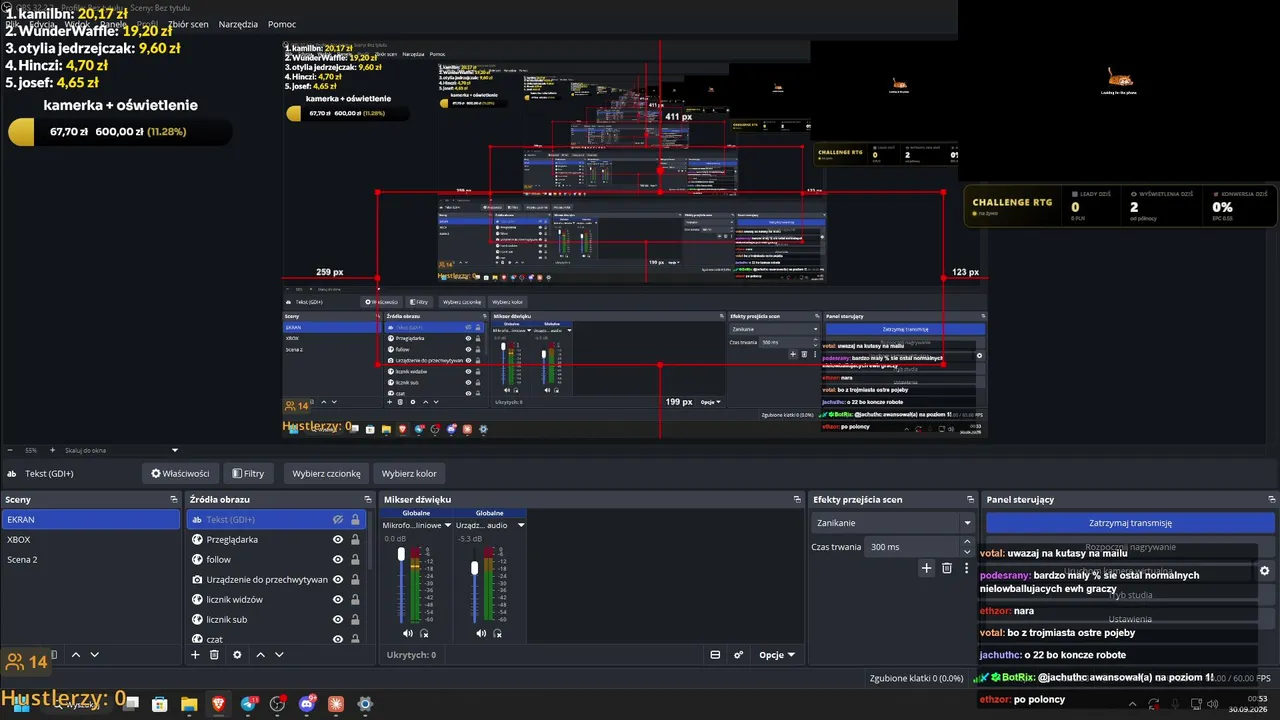Open the Zanikanie transition dropdown
The width and height of the screenshot is (1280, 720).
pos(892,523)
